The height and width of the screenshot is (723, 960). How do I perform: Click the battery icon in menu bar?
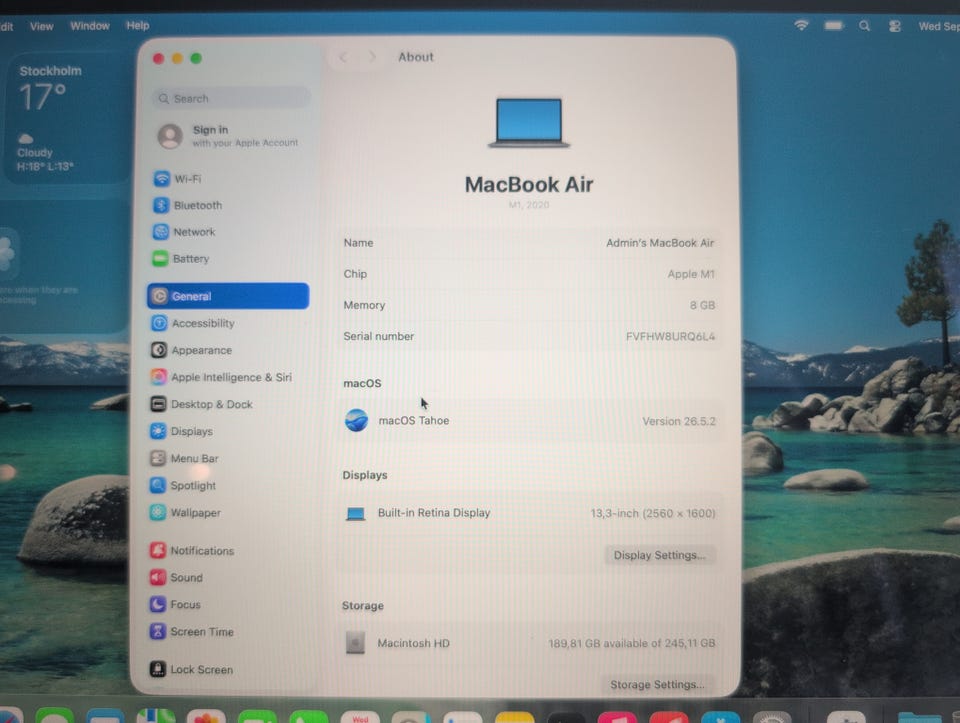click(833, 26)
